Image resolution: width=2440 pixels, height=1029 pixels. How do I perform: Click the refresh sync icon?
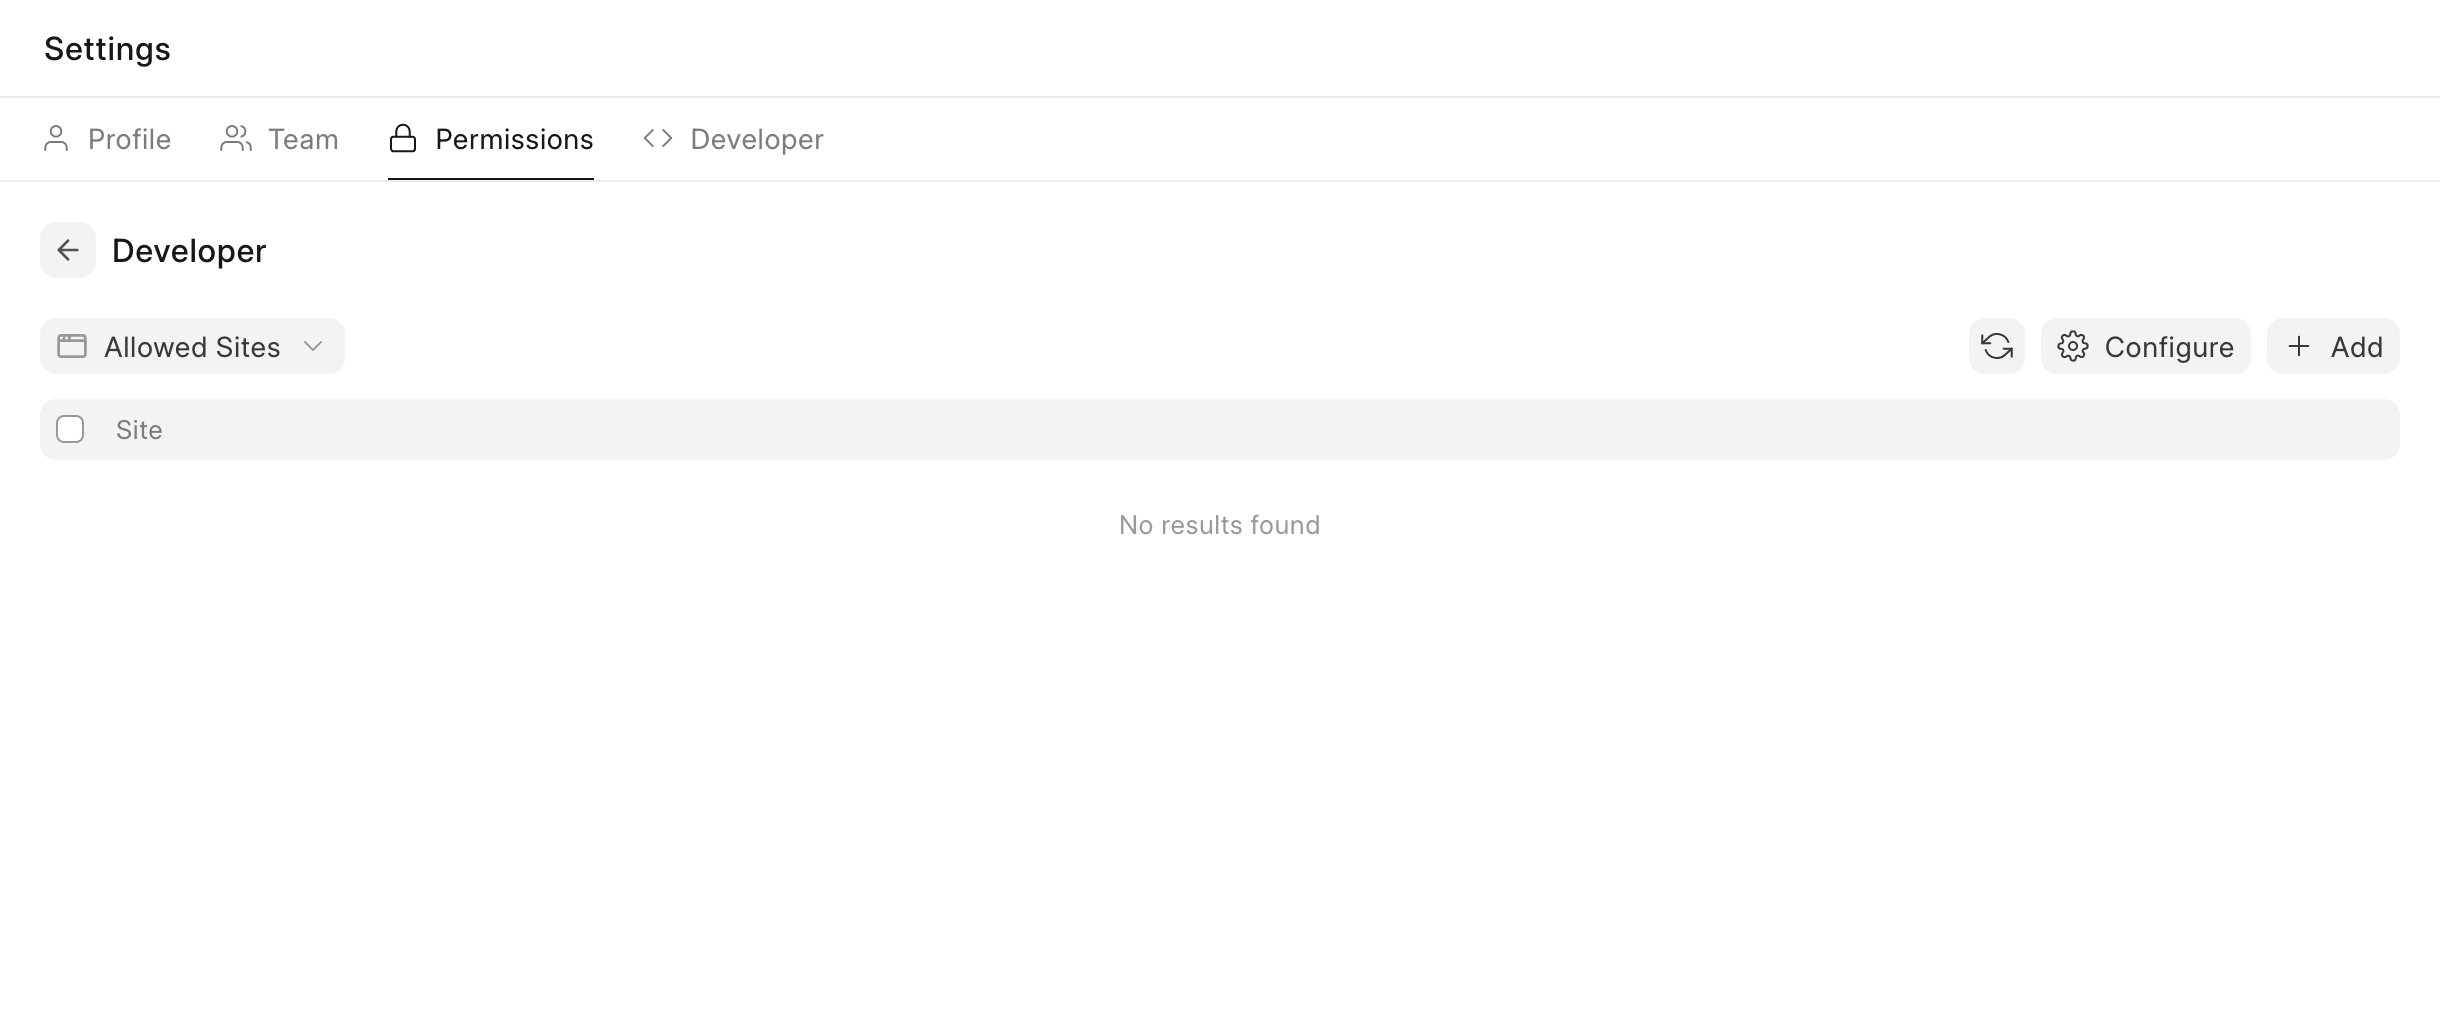(1996, 347)
